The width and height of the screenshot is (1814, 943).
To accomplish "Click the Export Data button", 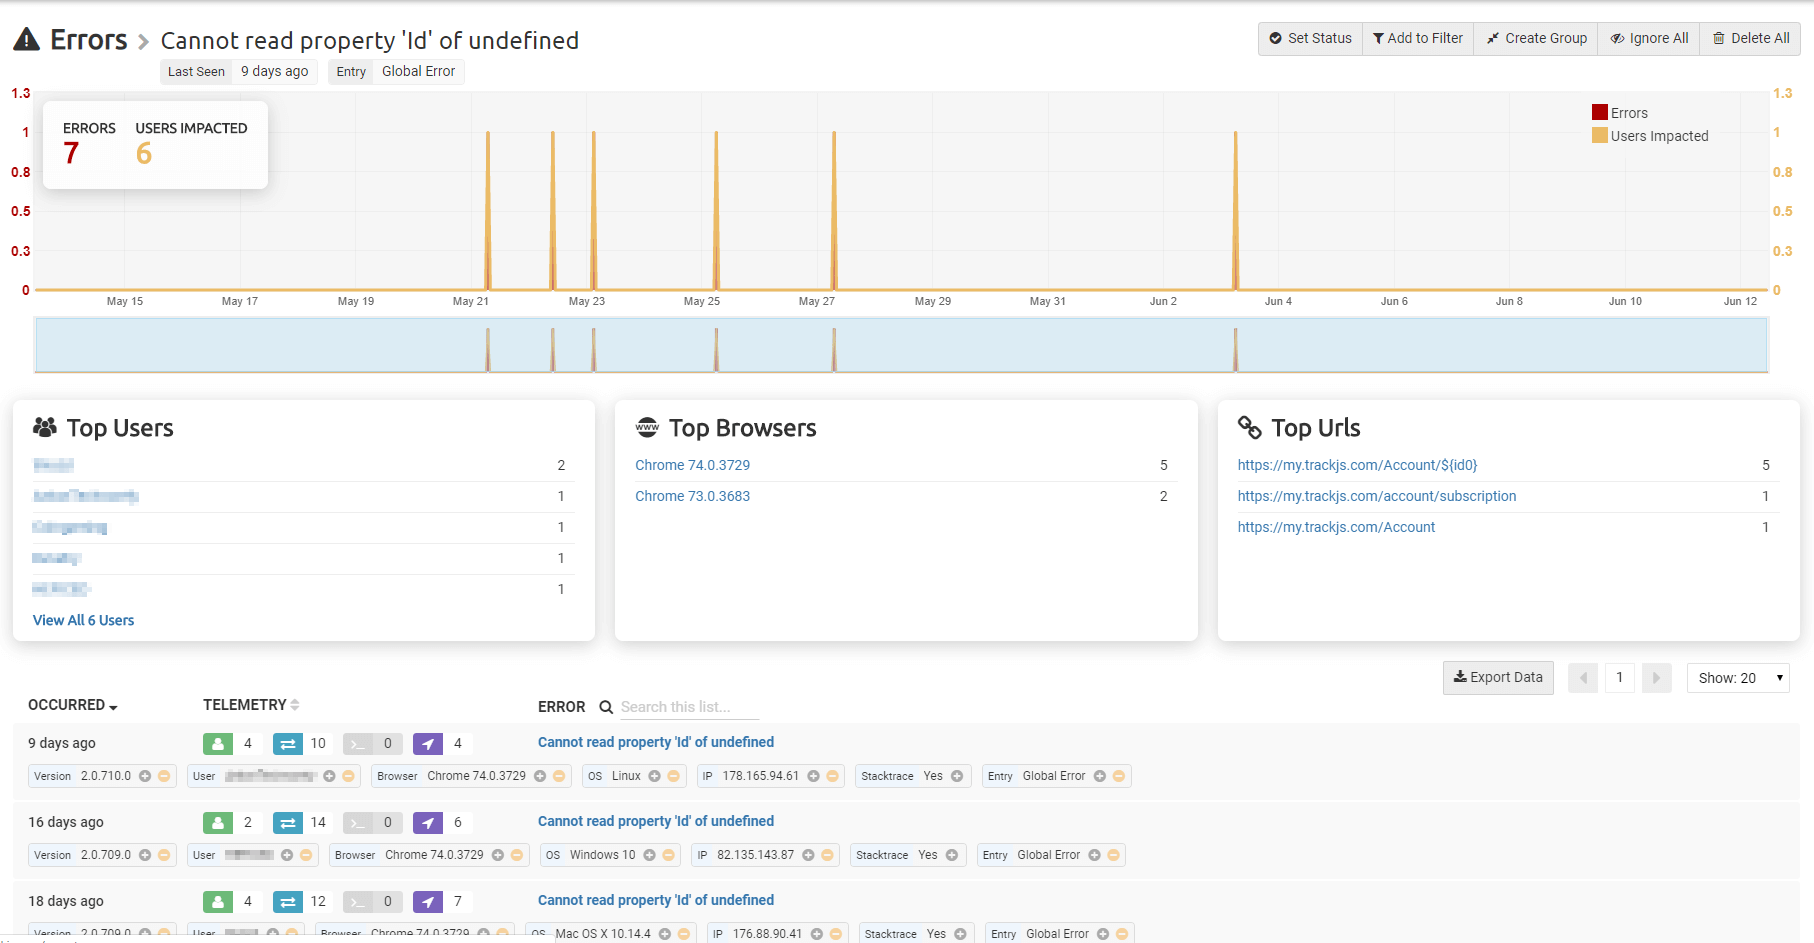I will (x=1498, y=677).
